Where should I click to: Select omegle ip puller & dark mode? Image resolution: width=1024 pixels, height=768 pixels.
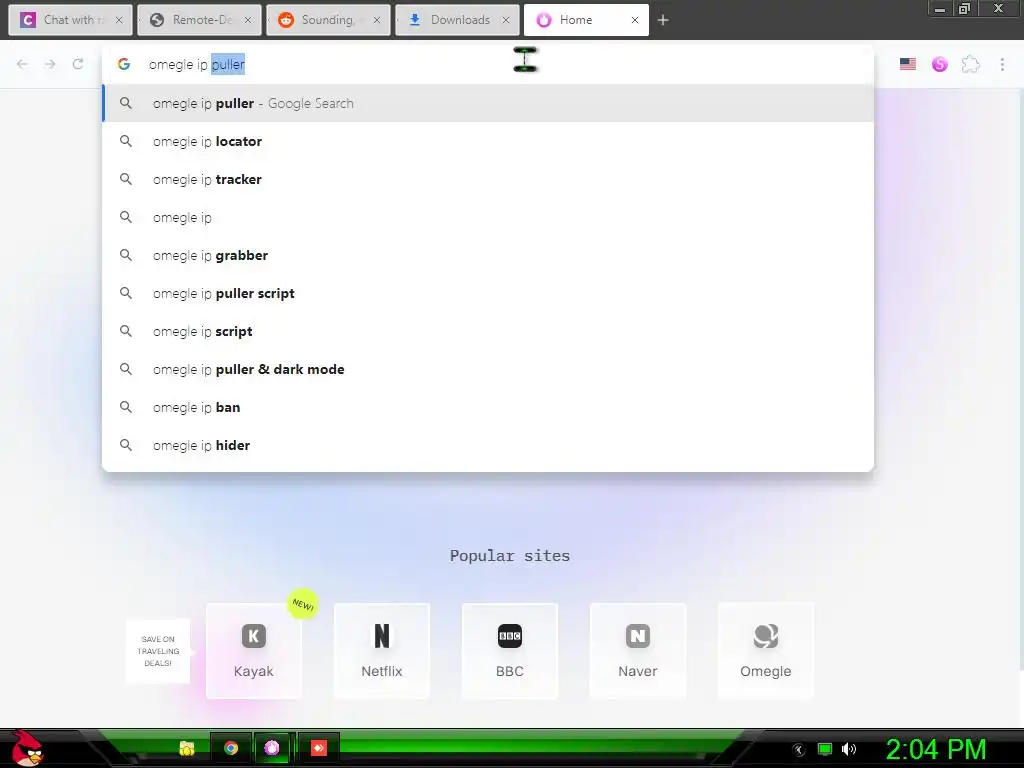[488, 369]
